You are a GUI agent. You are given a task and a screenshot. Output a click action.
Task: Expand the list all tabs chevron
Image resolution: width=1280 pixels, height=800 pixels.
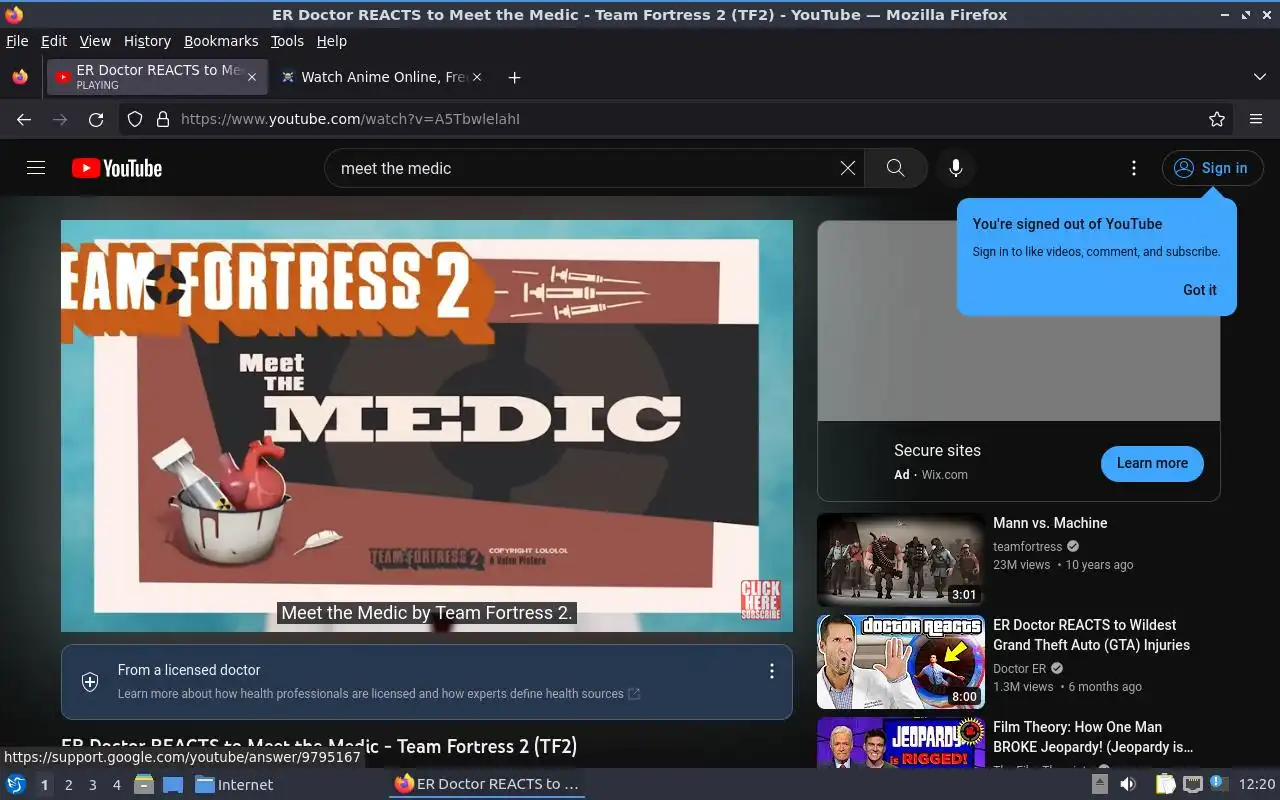click(x=1259, y=77)
